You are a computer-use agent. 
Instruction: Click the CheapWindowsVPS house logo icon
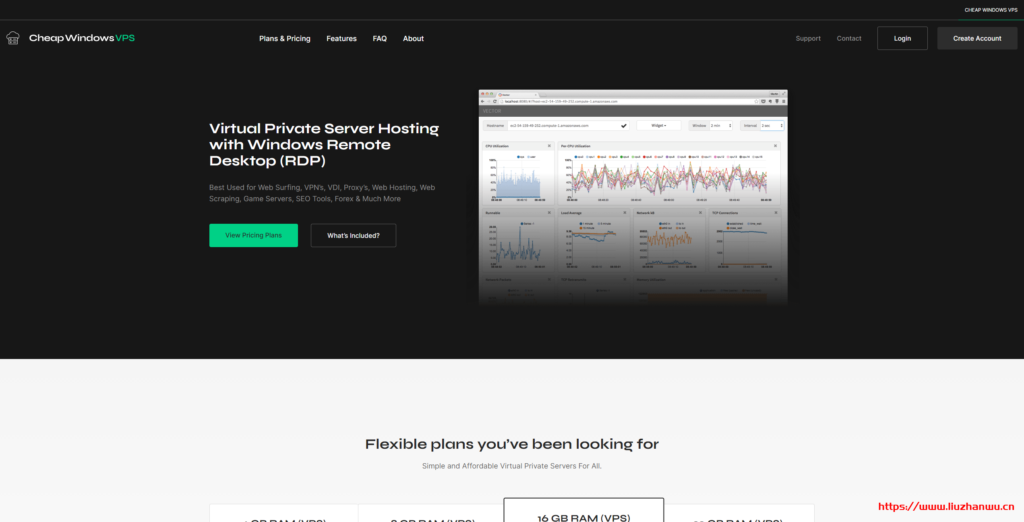[x=13, y=38]
